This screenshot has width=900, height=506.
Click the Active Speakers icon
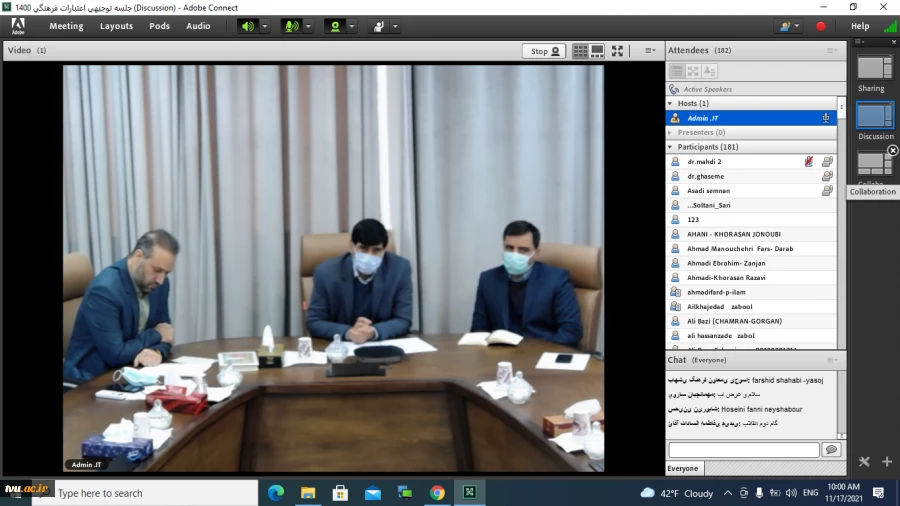point(674,89)
